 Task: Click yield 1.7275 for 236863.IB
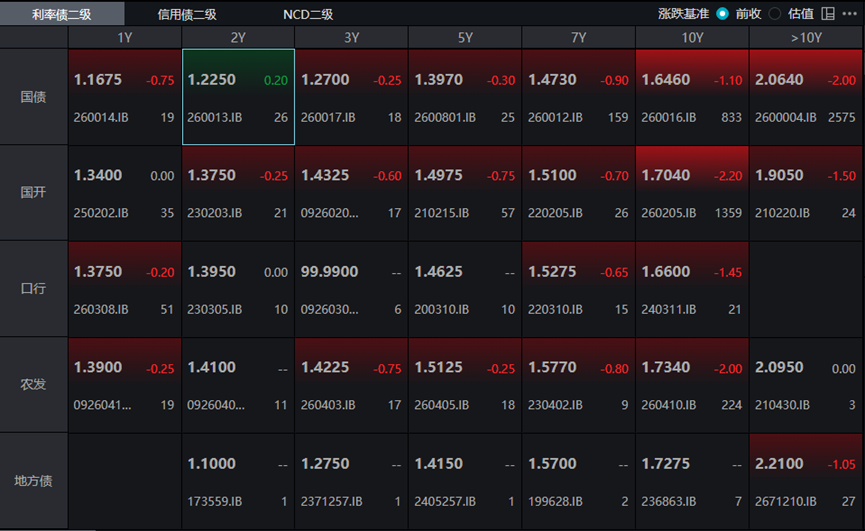tap(666, 464)
